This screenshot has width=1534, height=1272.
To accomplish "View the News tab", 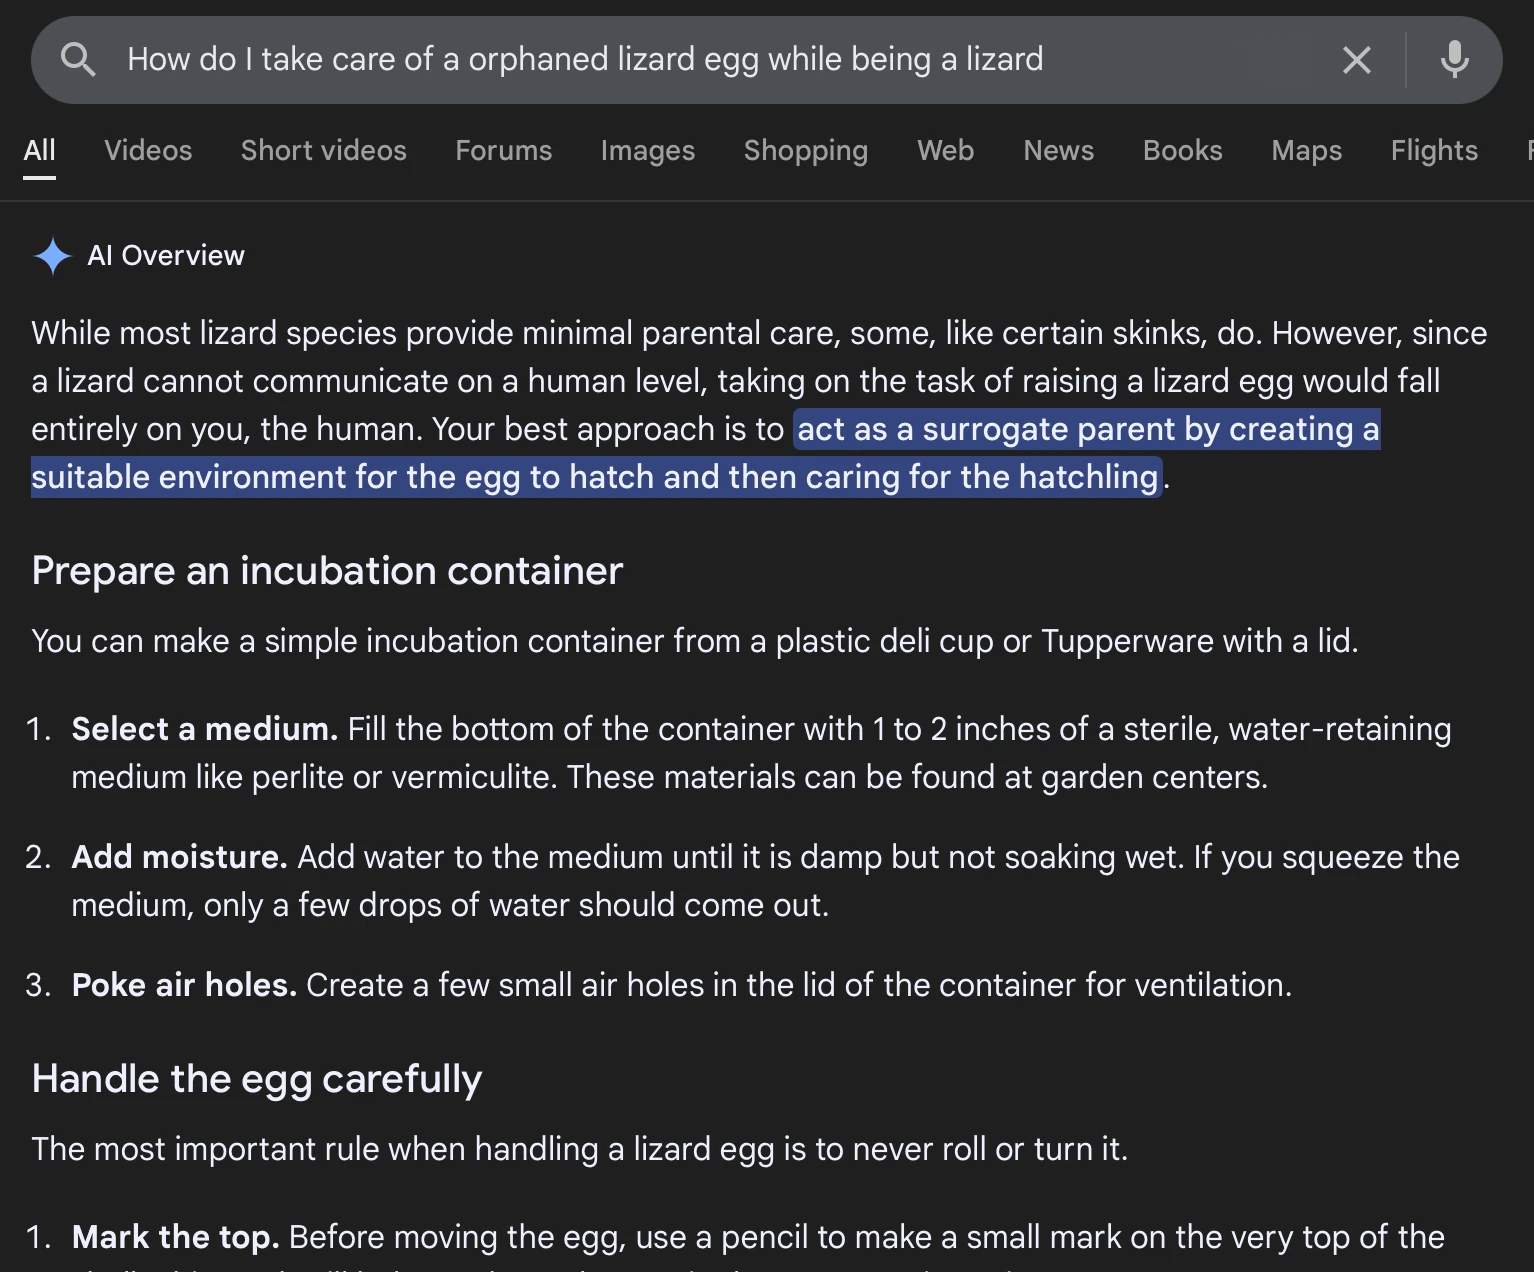I will click(1058, 151).
